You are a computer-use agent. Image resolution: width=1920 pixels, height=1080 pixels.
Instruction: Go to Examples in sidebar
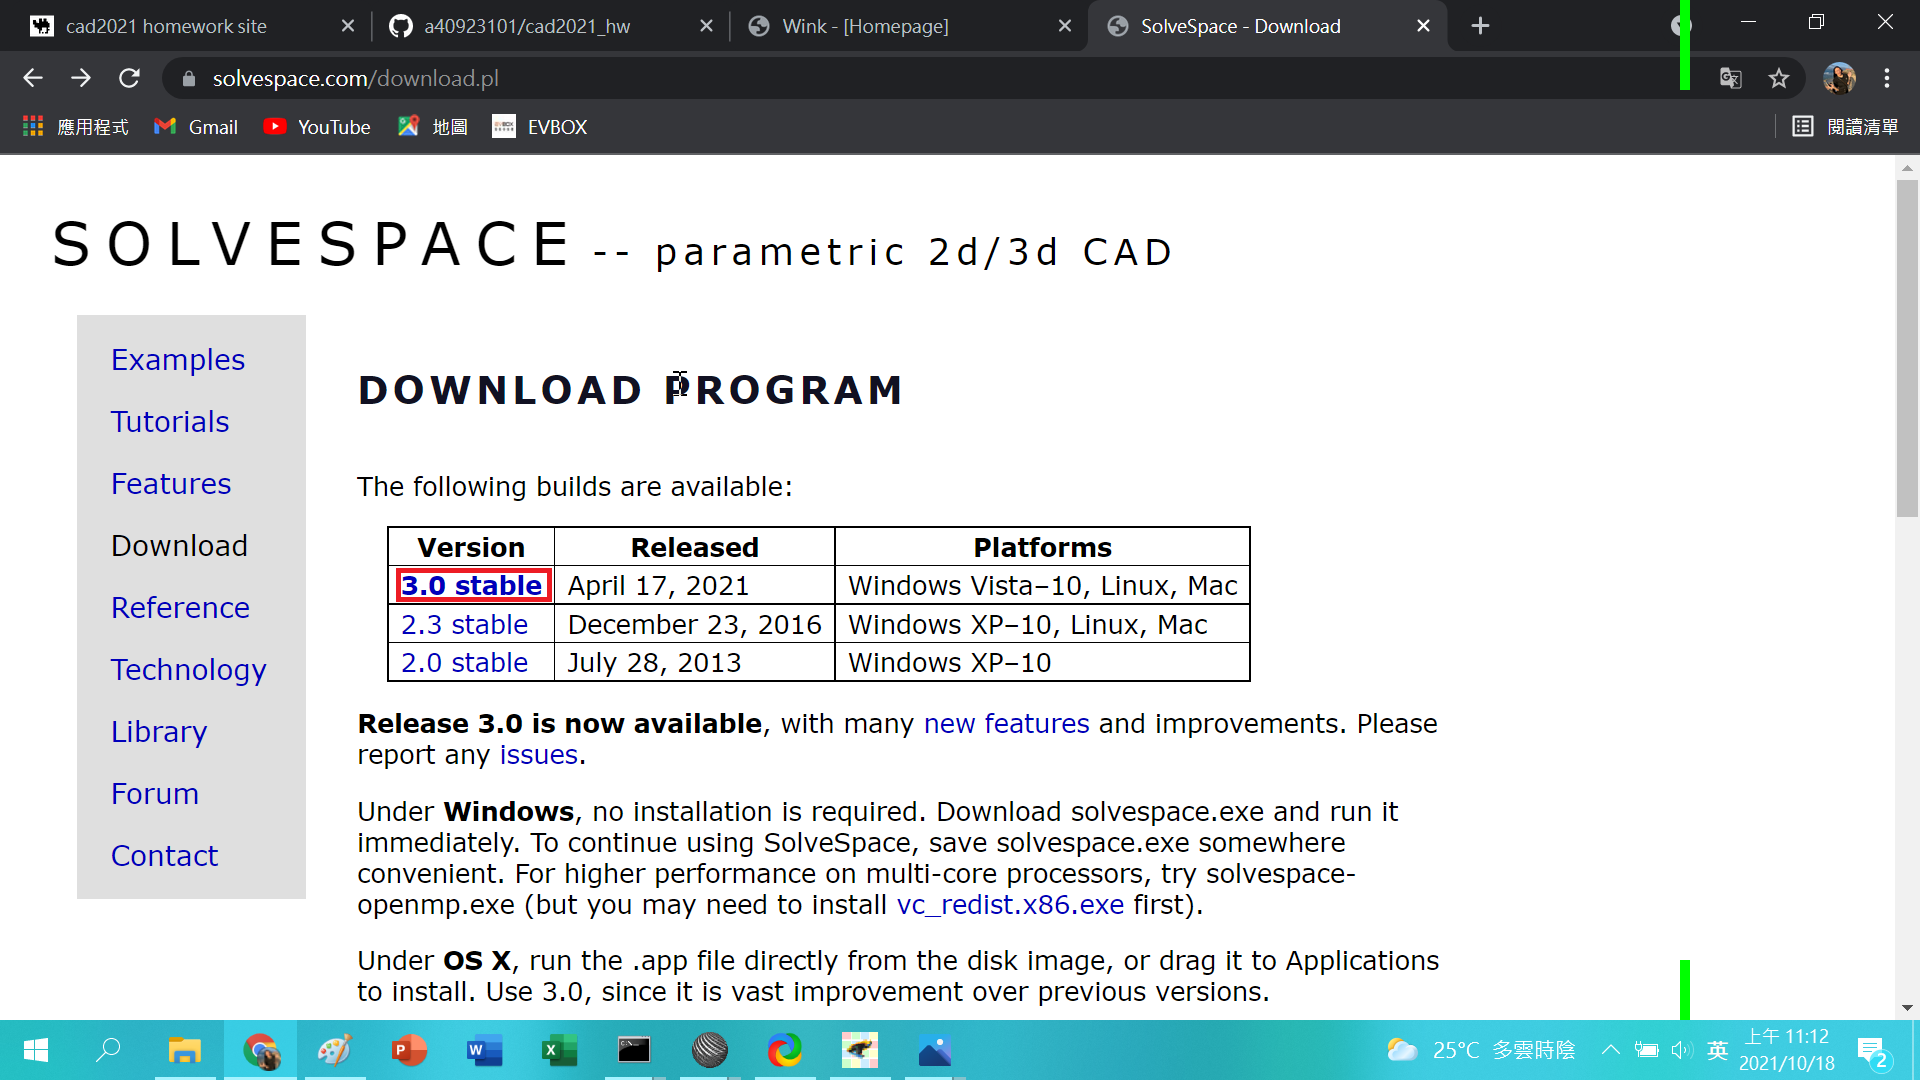coord(178,360)
